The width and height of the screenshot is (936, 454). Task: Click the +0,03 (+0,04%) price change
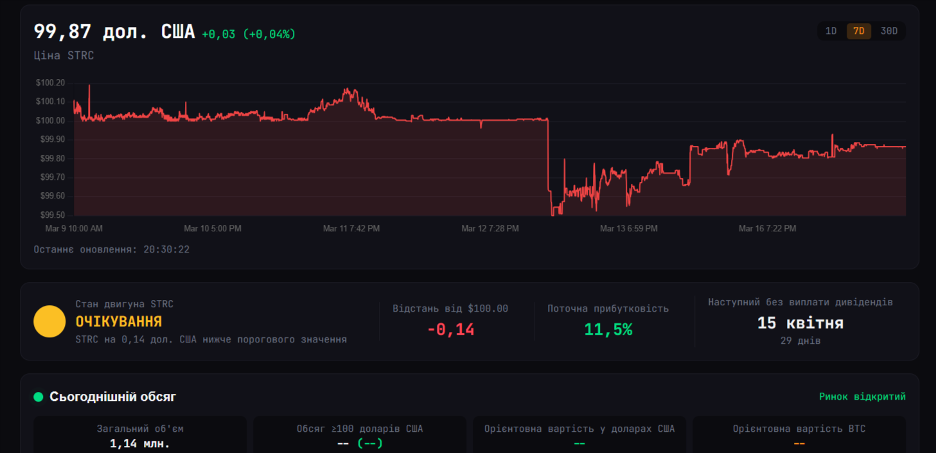(248, 34)
